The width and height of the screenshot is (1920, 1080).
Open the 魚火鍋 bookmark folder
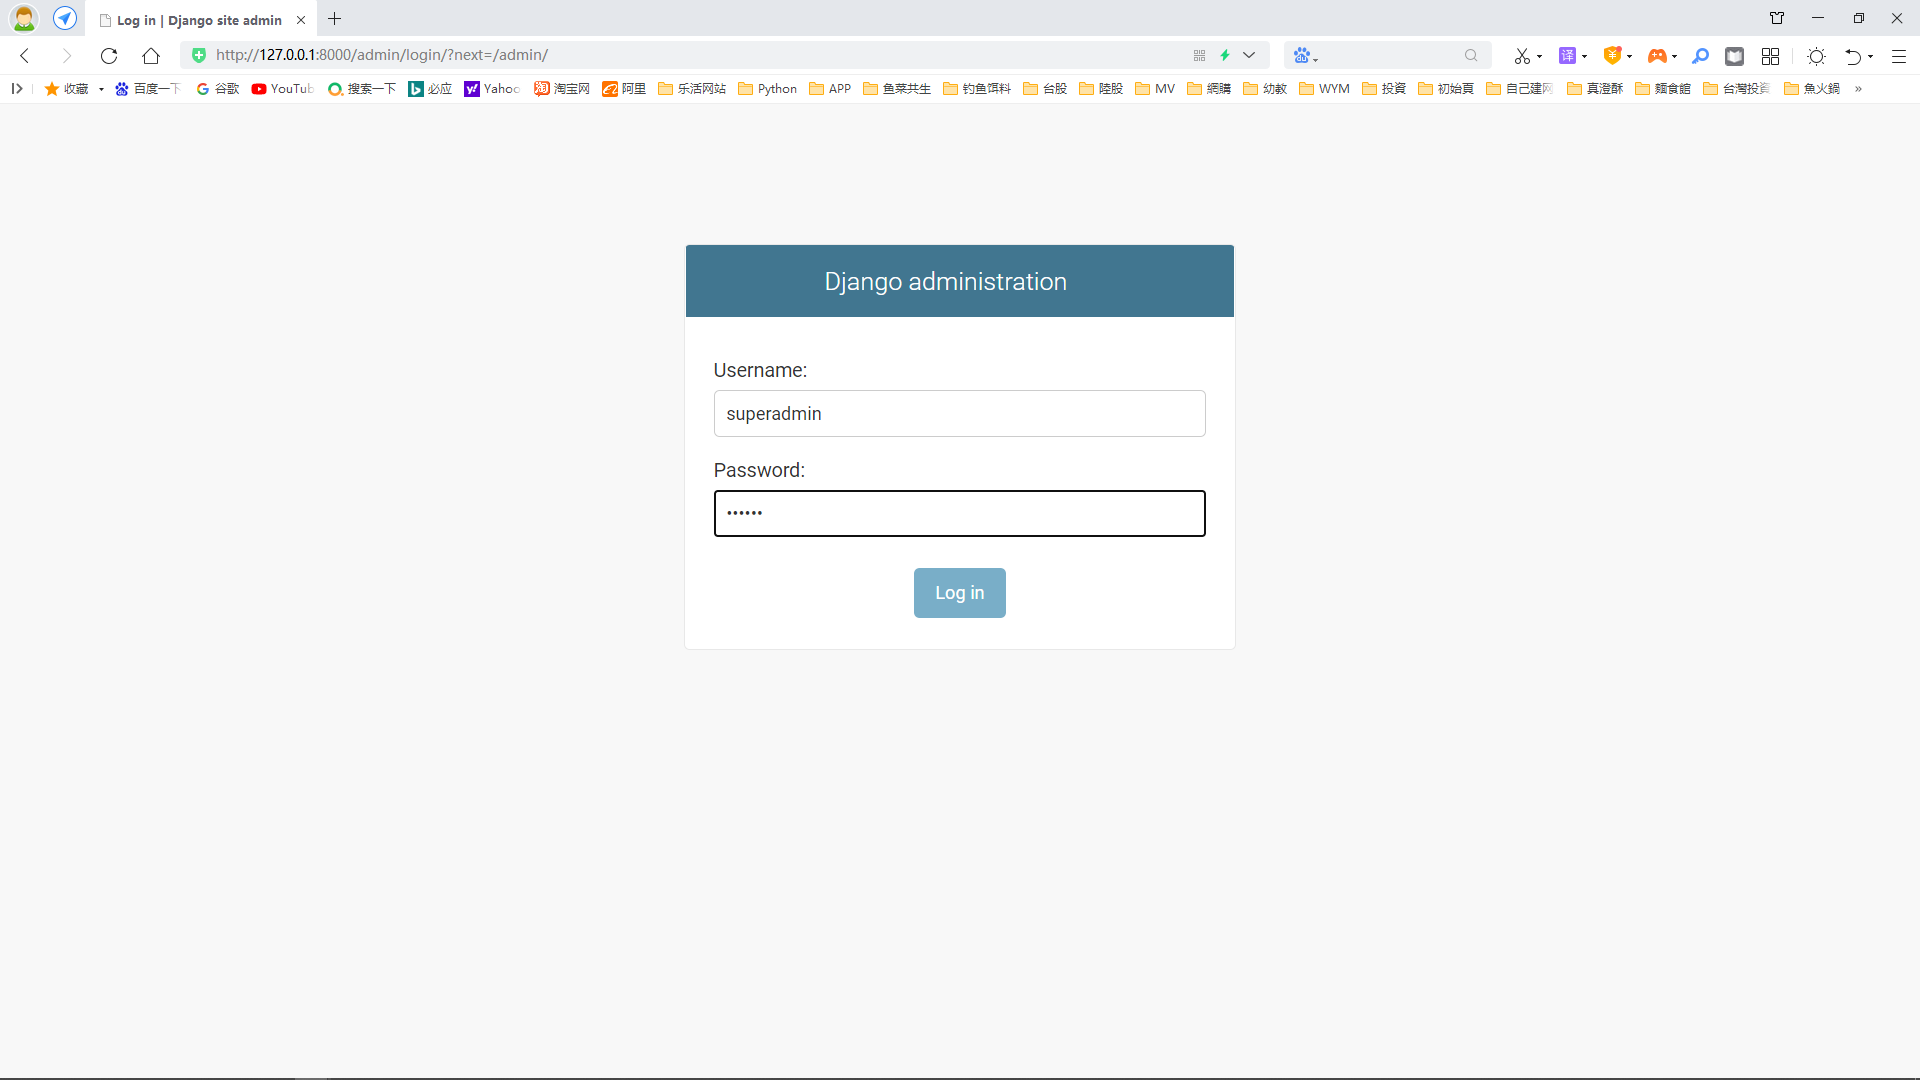pos(1812,89)
